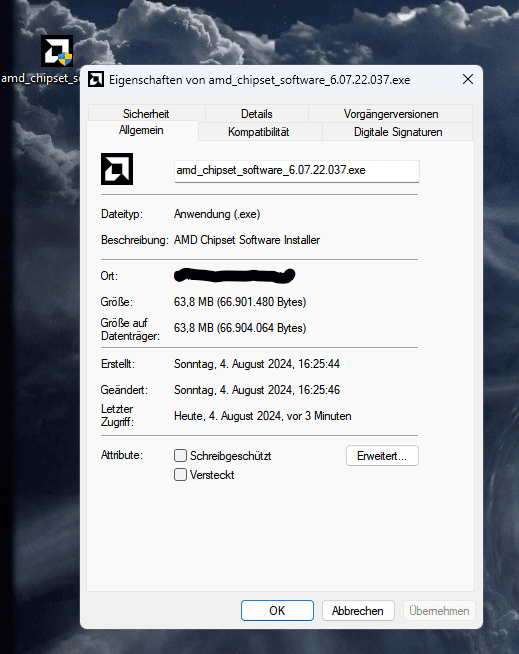Viewport: 519px width, 654px height.
Task: Close the Eigenschaften dialog with X
Action: tap(468, 79)
